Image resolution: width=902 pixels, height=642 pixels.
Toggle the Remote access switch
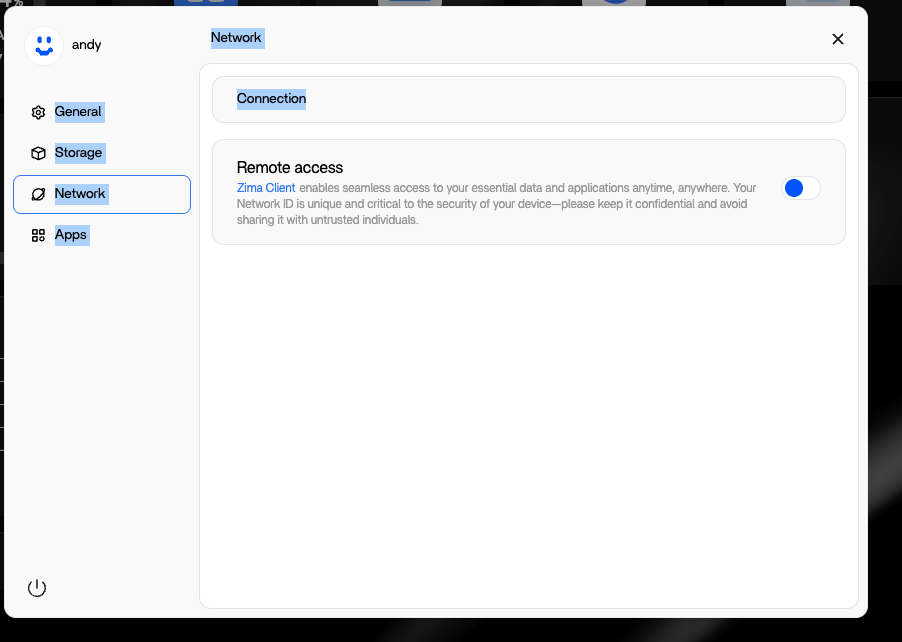pyautogui.click(x=801, y=188)
